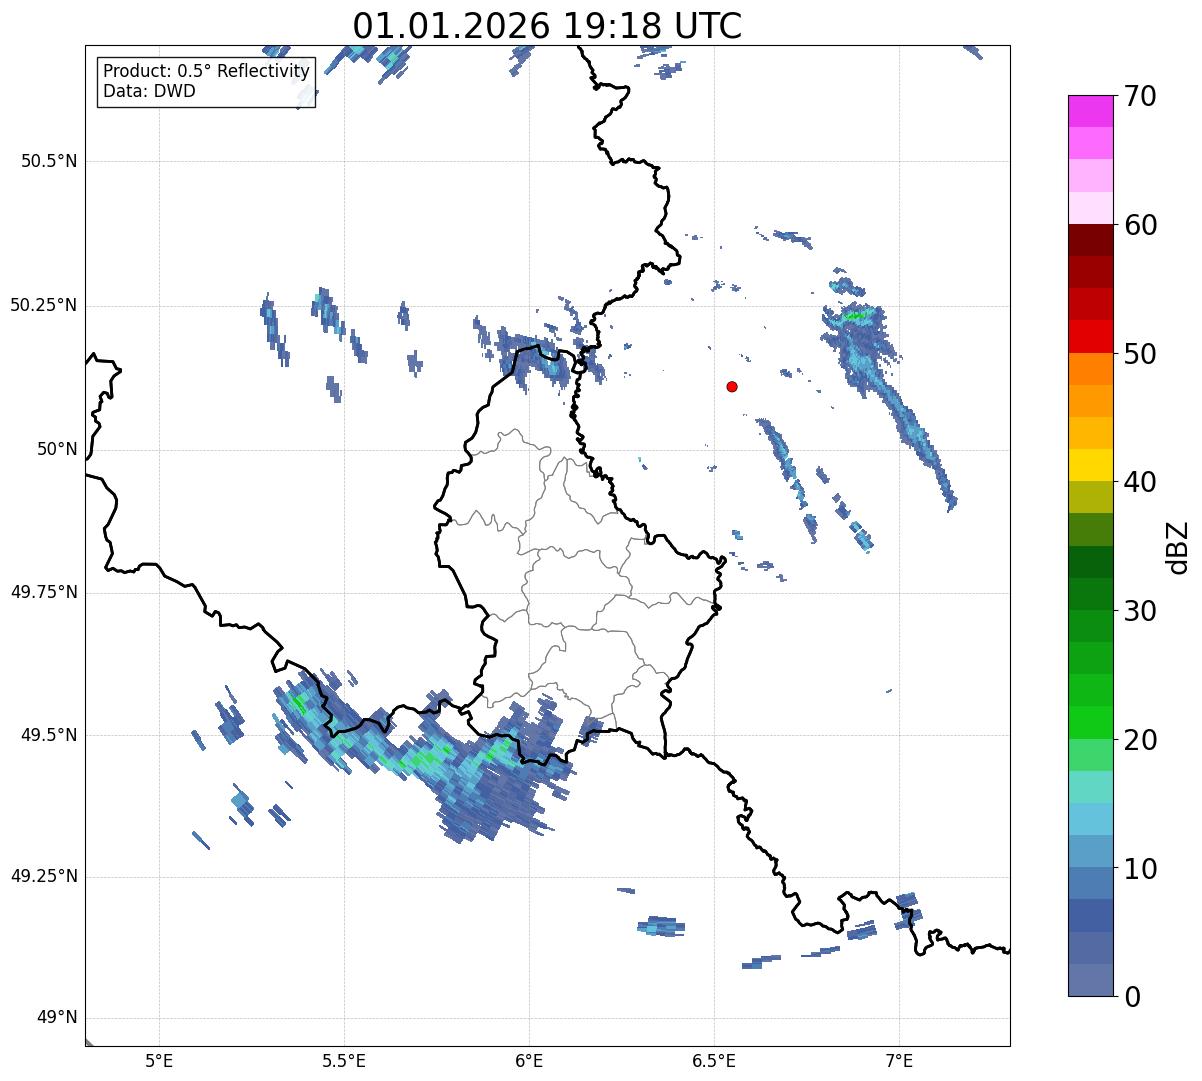The height and width of the screenshot is (1081, 1202).
Task: Click the red station marker dot
Action: 732,386
